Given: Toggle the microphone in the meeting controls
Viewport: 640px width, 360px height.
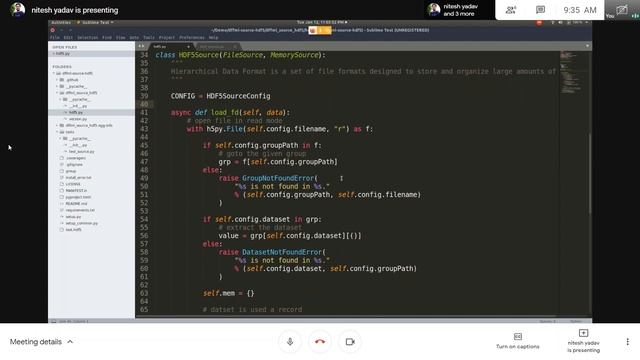Looking at the screenshot, I should (290, 342).
